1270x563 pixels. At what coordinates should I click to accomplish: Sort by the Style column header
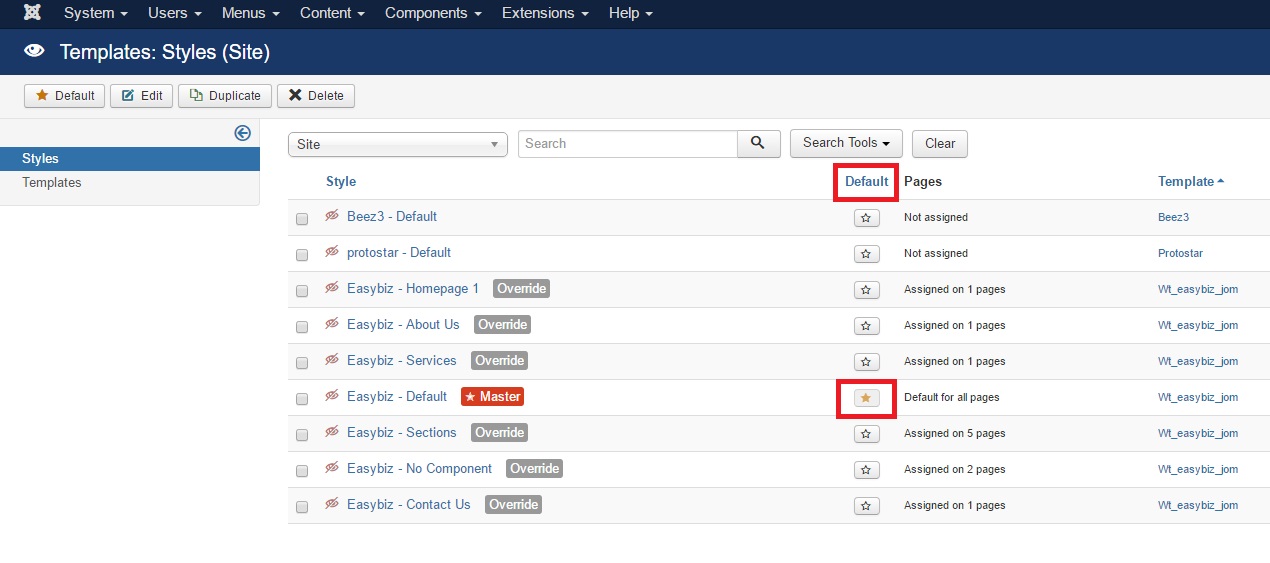pos(341,181)
